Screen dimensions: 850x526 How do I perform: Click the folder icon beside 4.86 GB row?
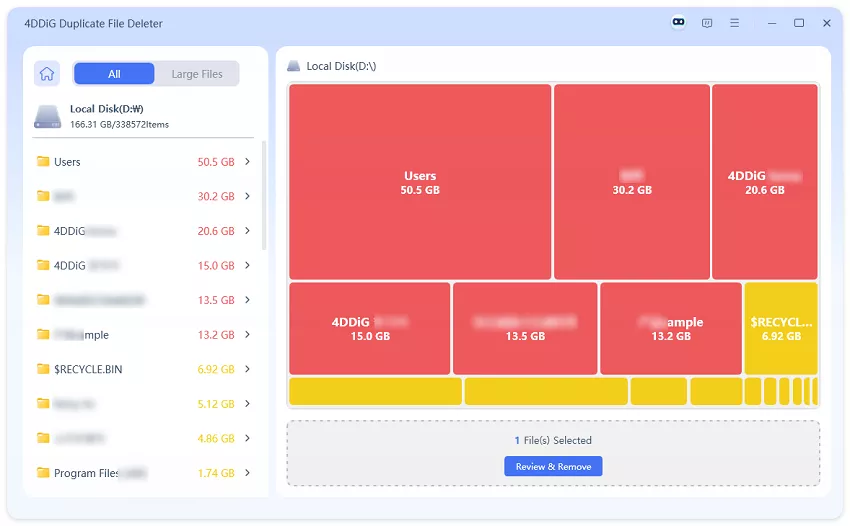point(43,438)
